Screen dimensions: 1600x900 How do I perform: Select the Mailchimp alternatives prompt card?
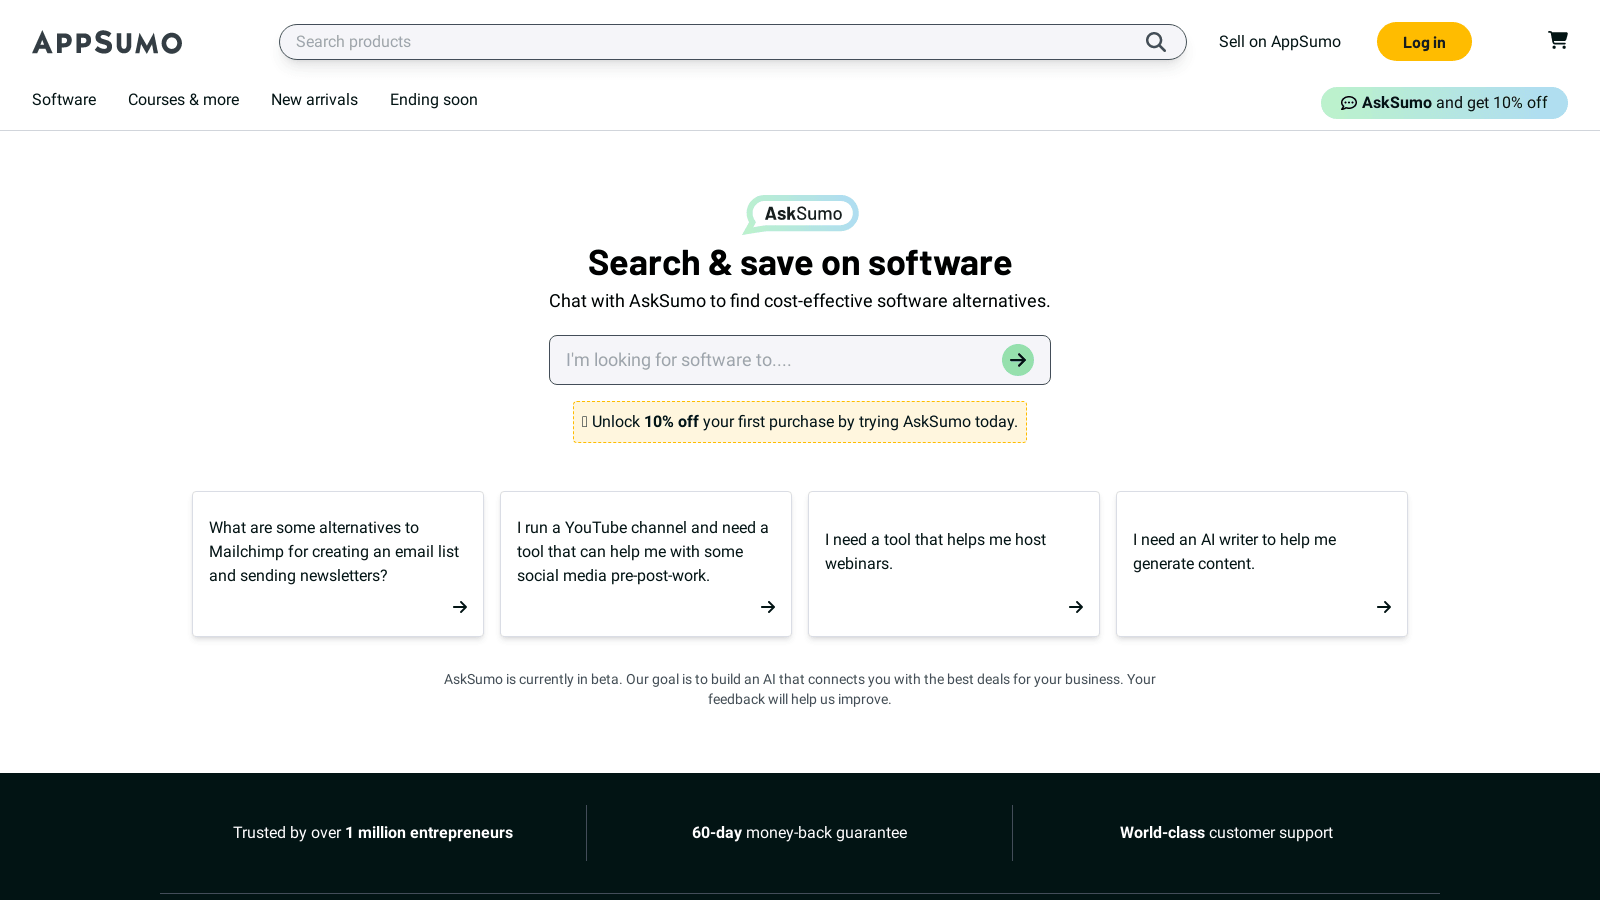338,564
